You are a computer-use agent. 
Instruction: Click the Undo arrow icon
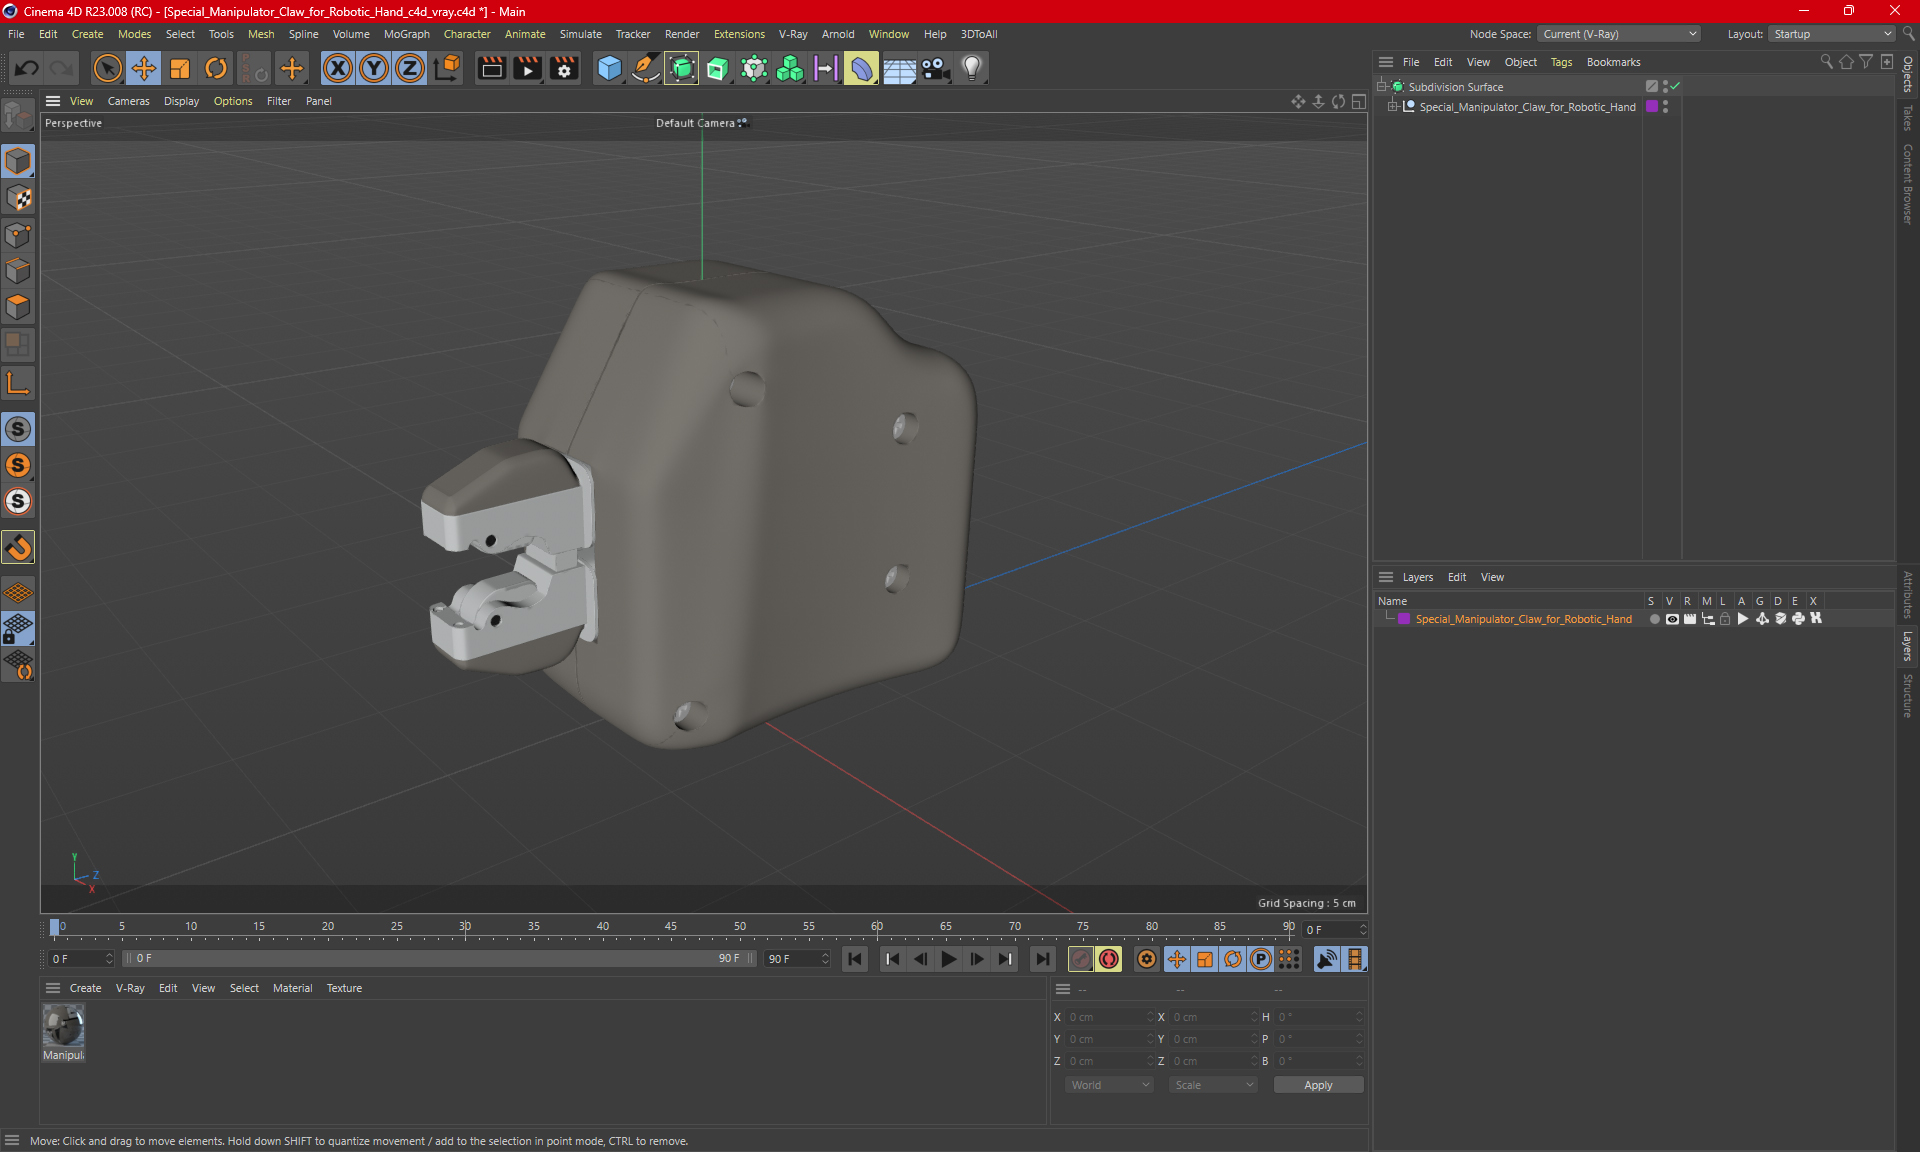point(27,68)
